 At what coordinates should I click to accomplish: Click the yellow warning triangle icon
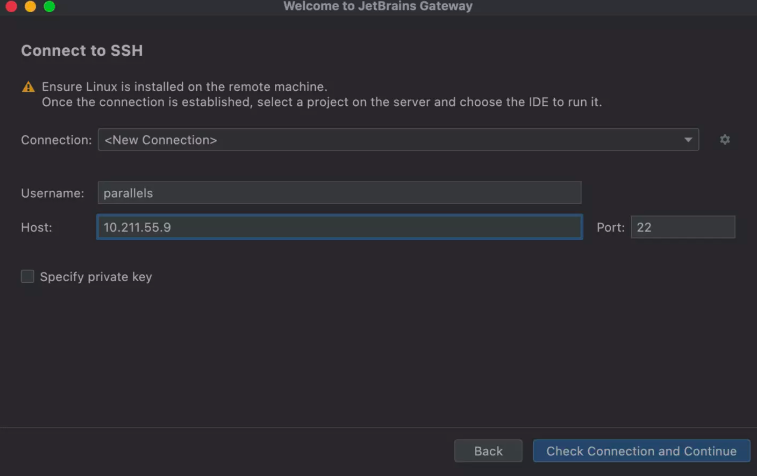click(28, 87)
